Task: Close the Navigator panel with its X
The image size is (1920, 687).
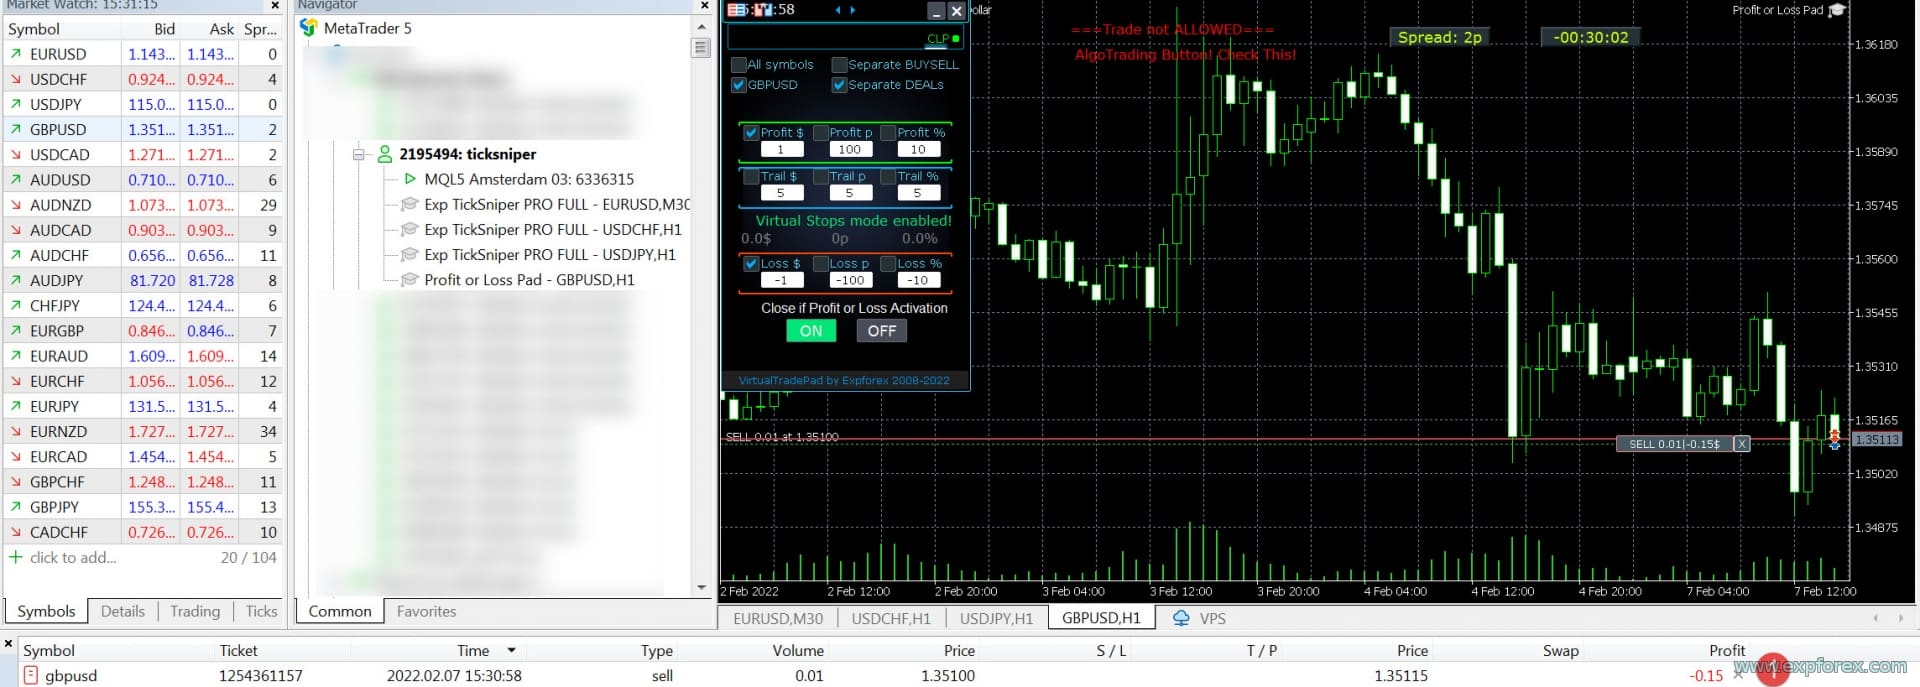Action: (704, 6)
